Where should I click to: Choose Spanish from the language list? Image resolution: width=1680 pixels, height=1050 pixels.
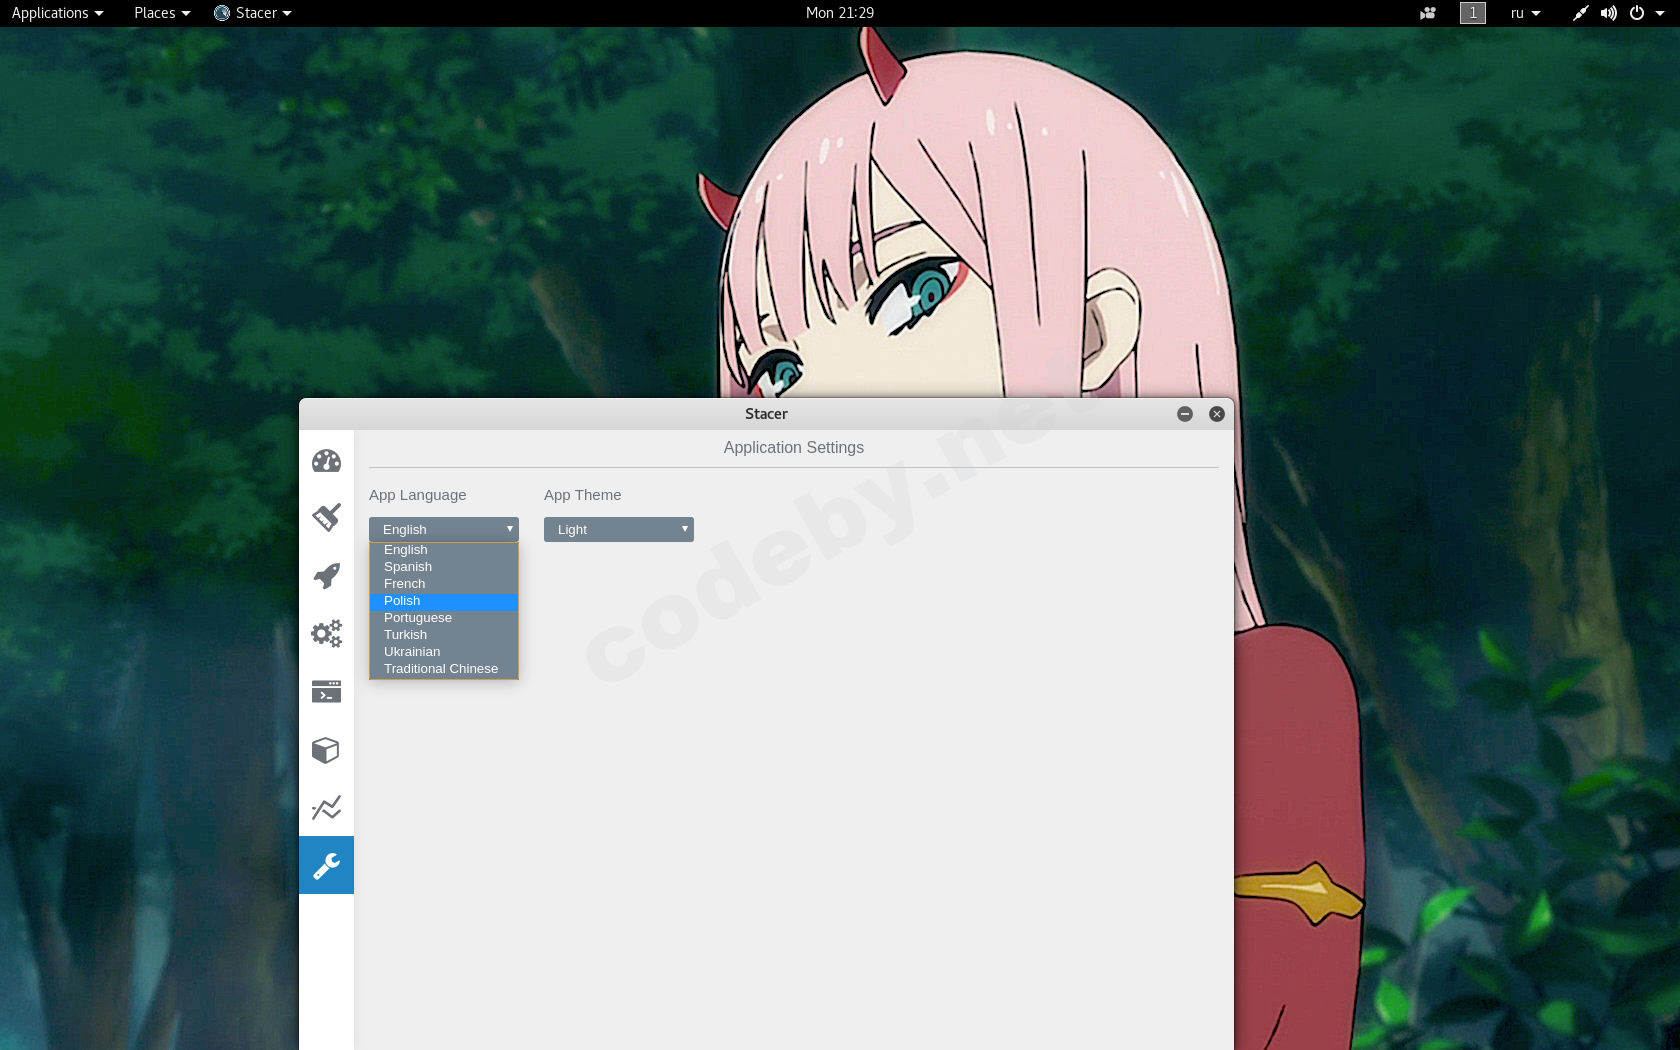444,567
